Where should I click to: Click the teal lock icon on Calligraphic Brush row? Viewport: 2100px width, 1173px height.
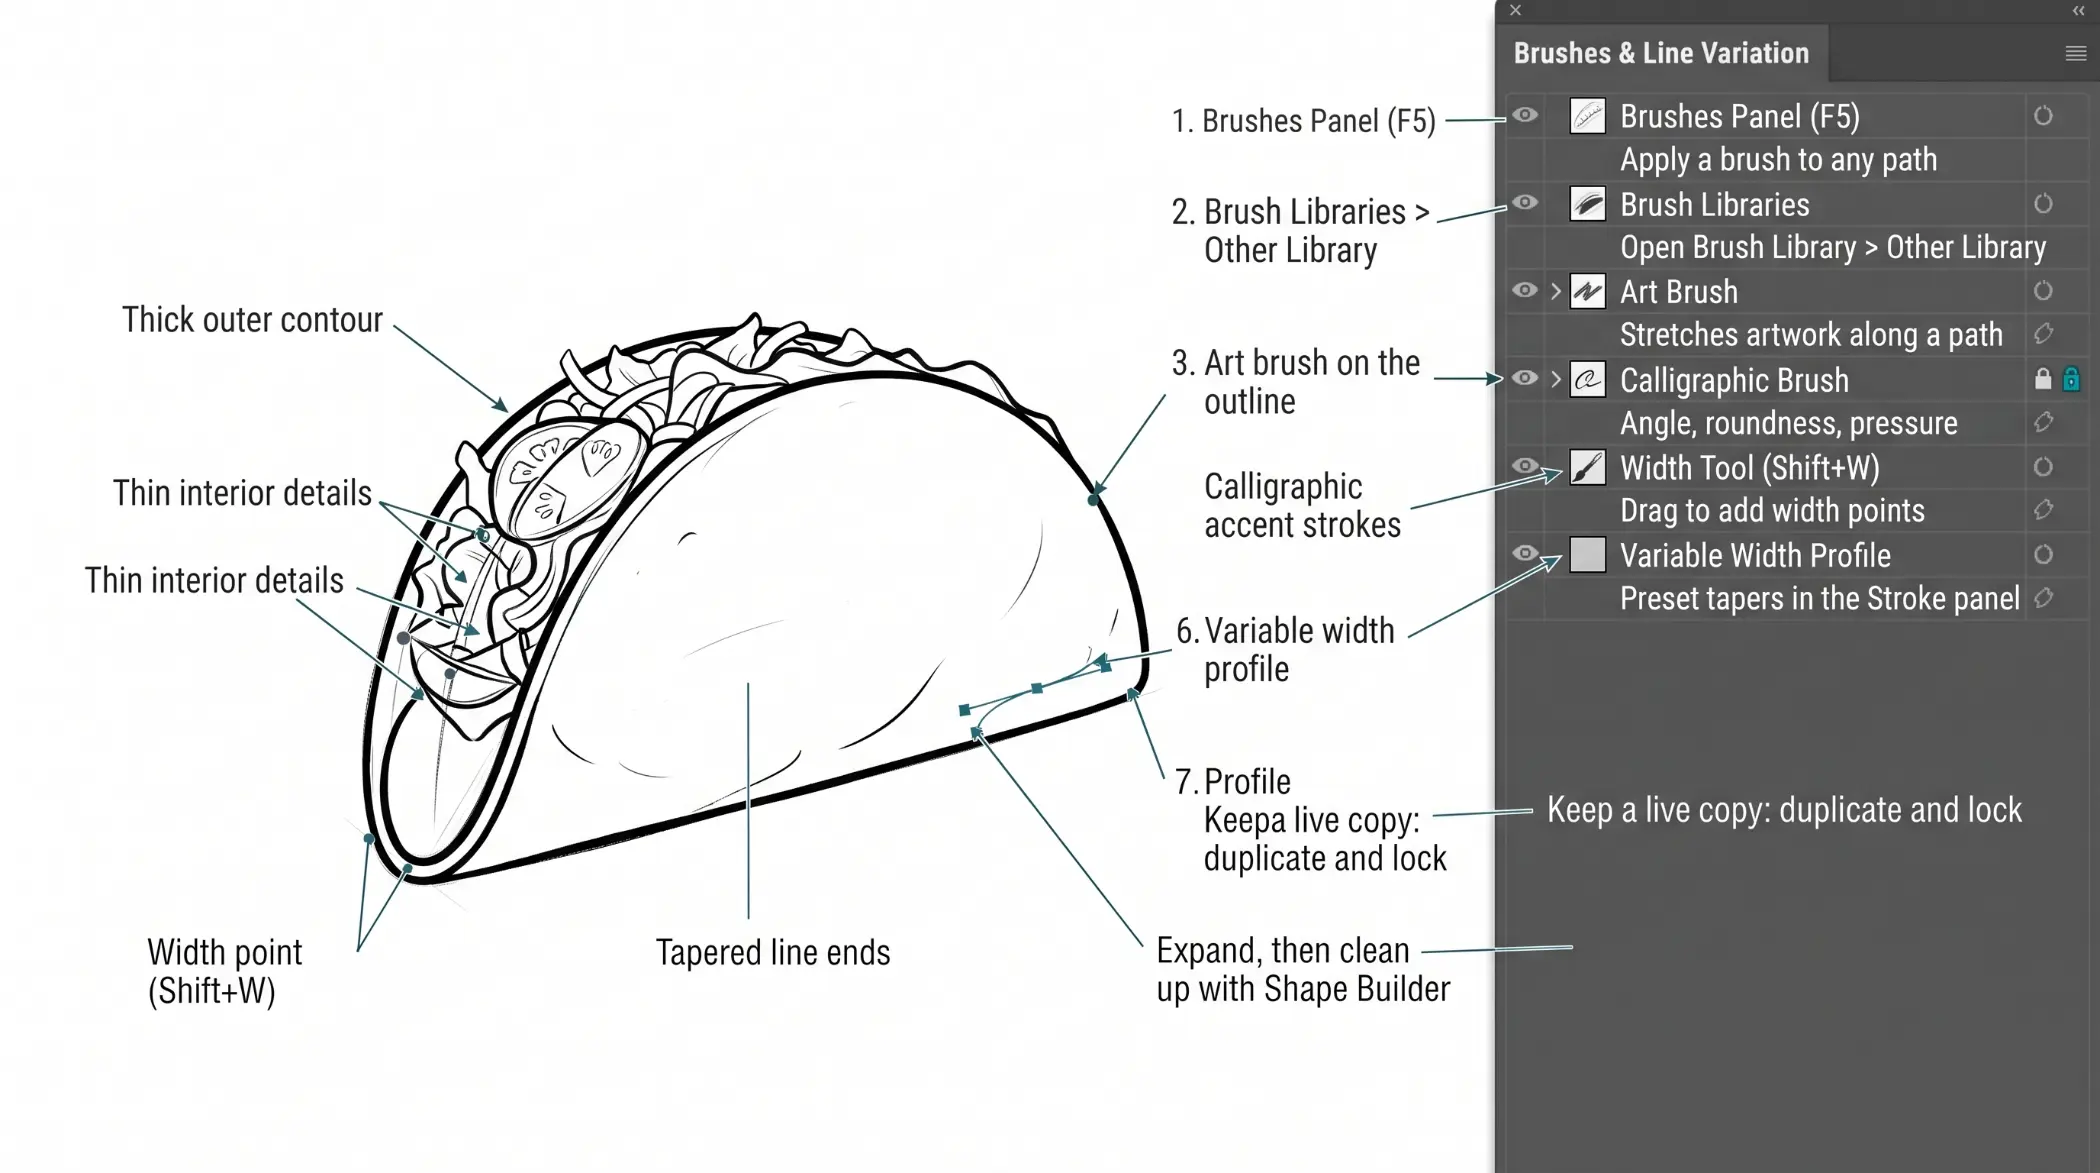(x=2072, y=379)
